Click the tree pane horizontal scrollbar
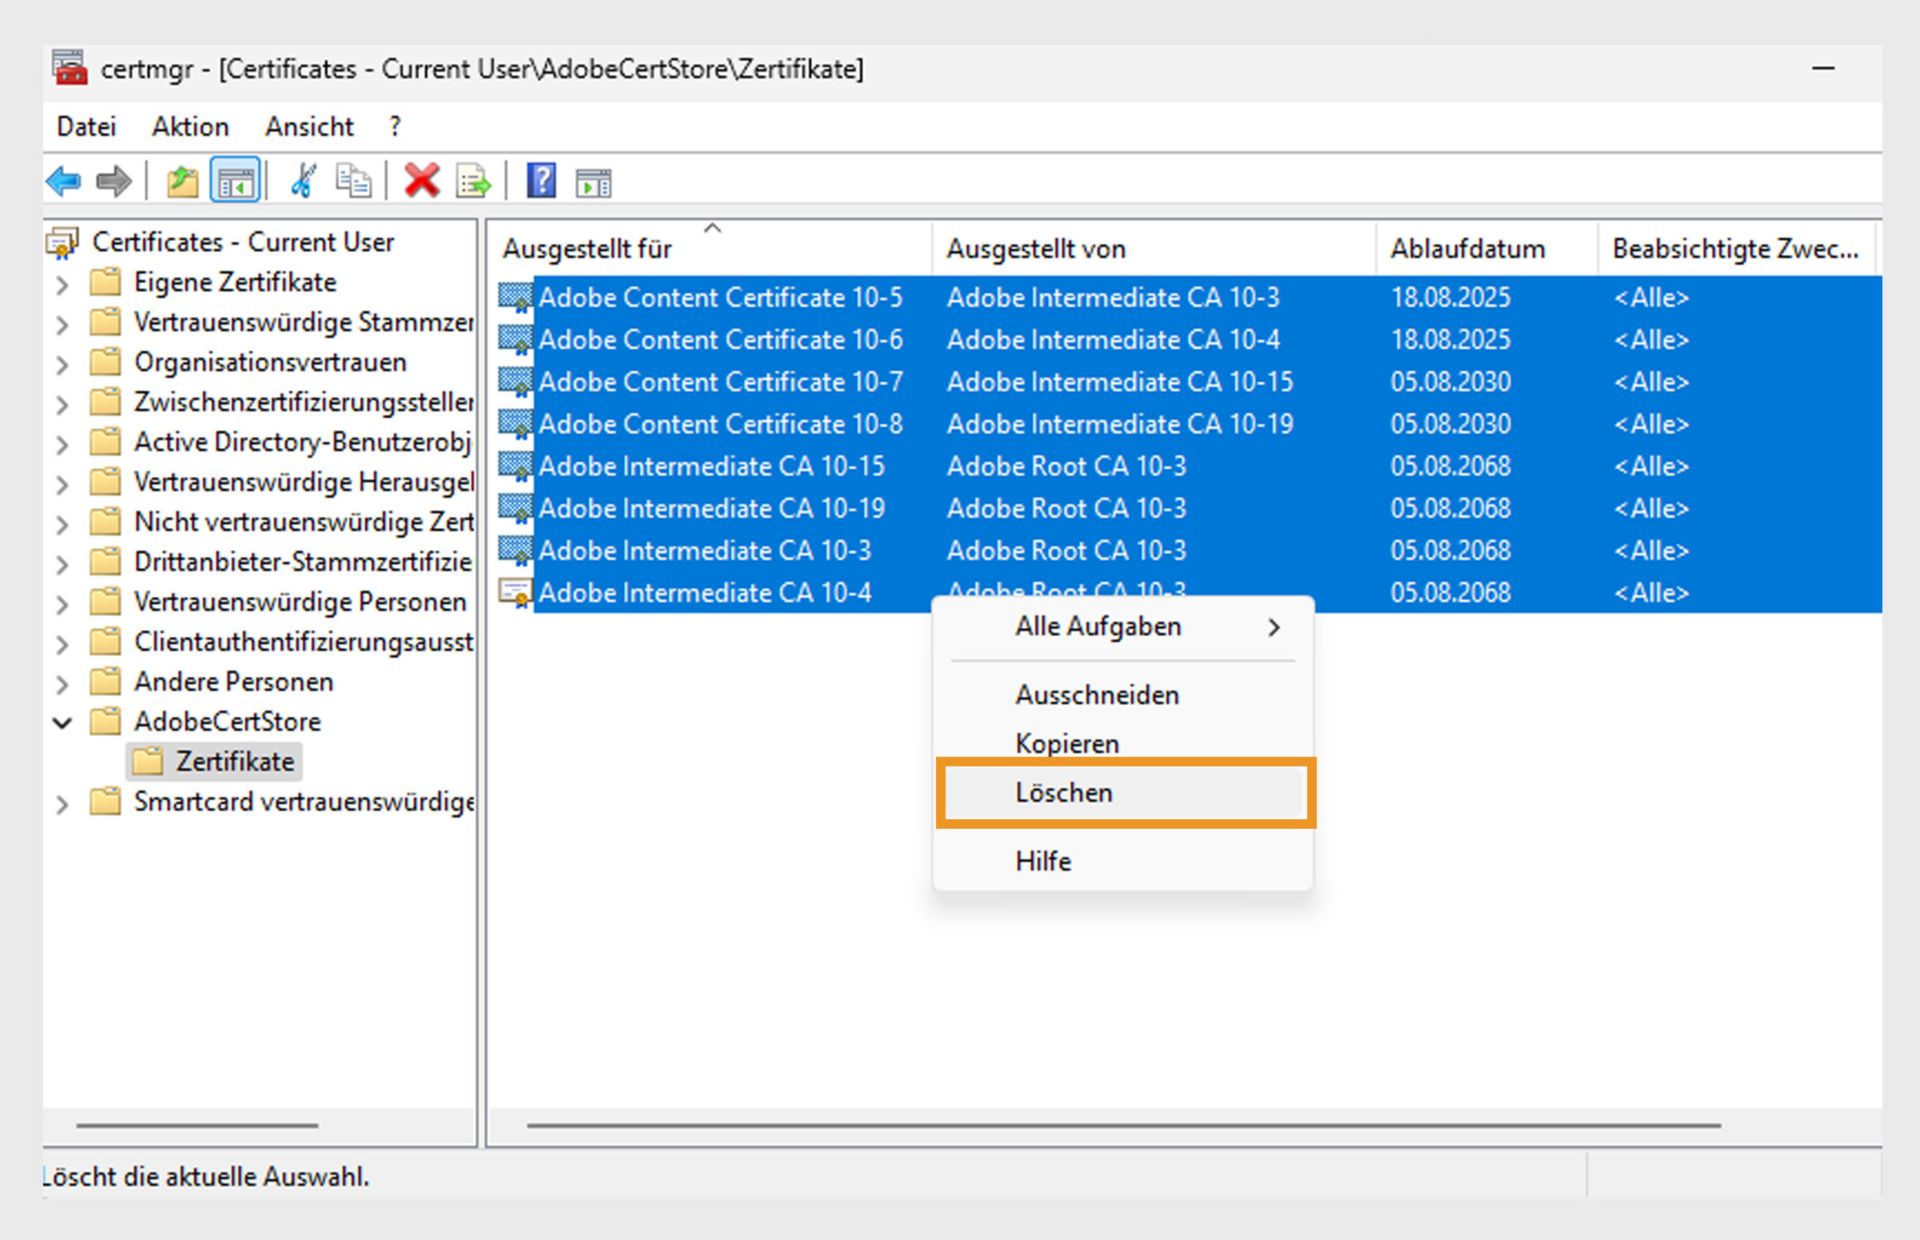Viewport: 1920px width, 1240px height. tap(197, 1125)
